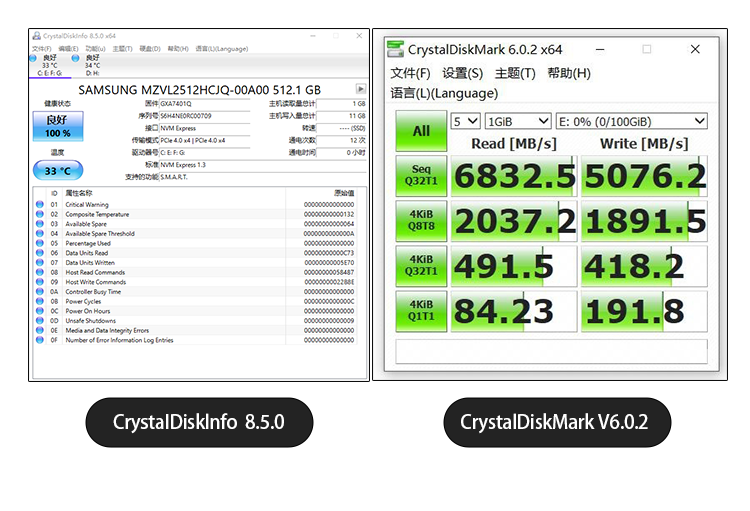Click status dot of Host Write Commands row
This screenshot has width=750, height=511.
[40, 282]
